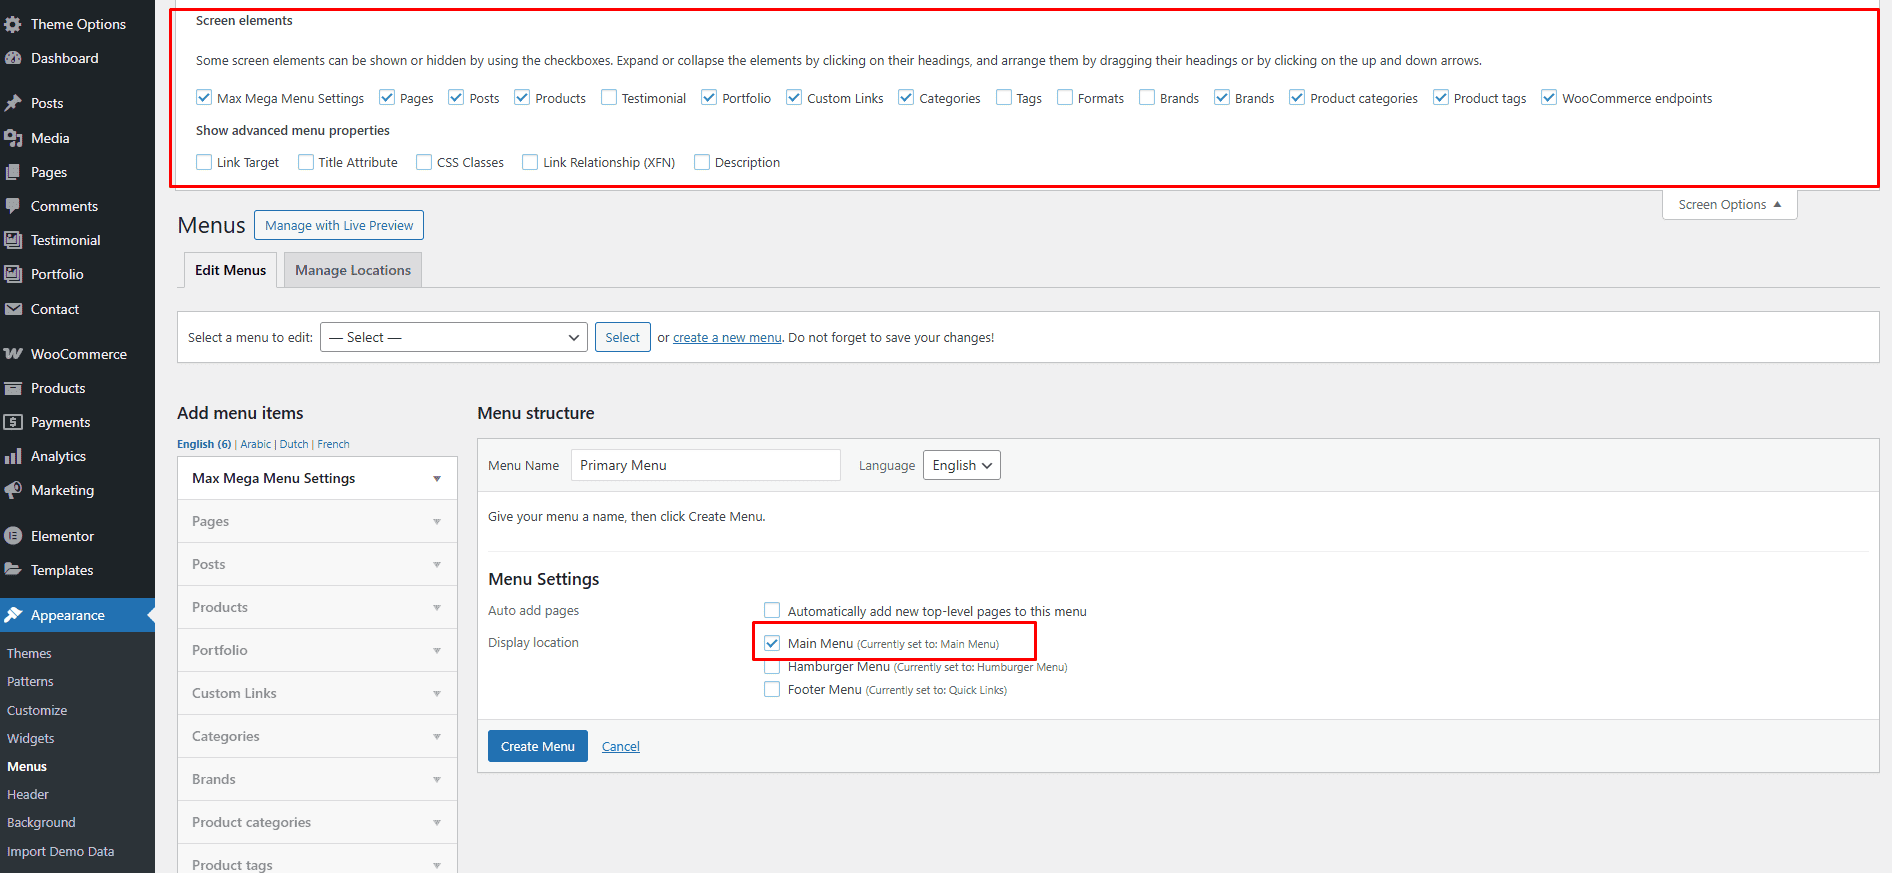Image resolution: width=1892 pixels, height=873 pixels.
Task: Open Widgets under Appearance submenu
Action: 31,738
